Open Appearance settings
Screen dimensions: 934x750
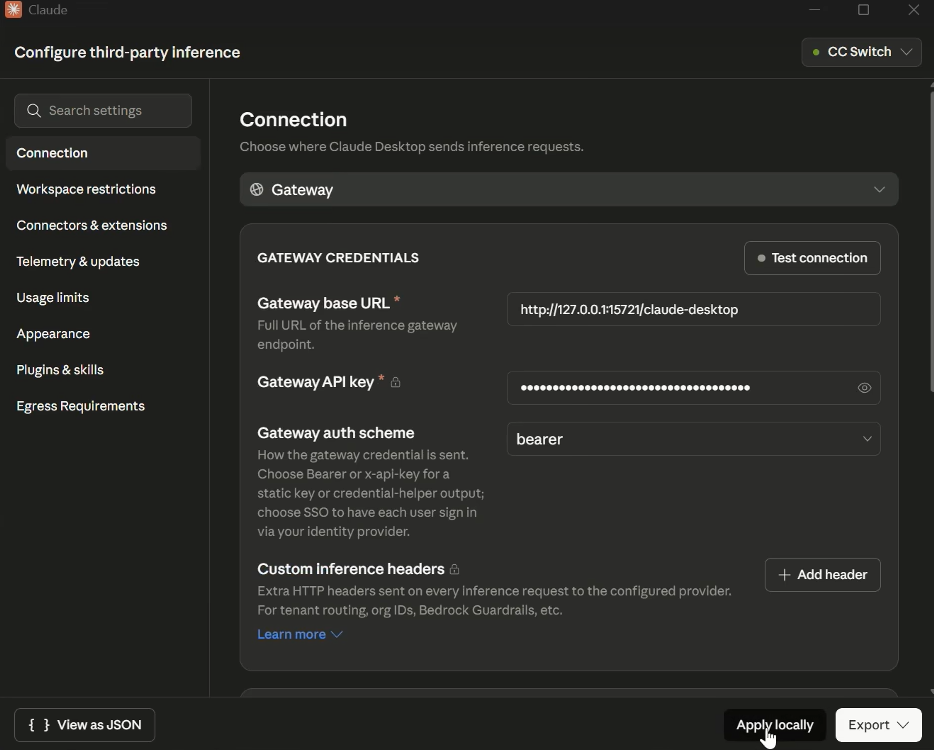pos(103,334)
